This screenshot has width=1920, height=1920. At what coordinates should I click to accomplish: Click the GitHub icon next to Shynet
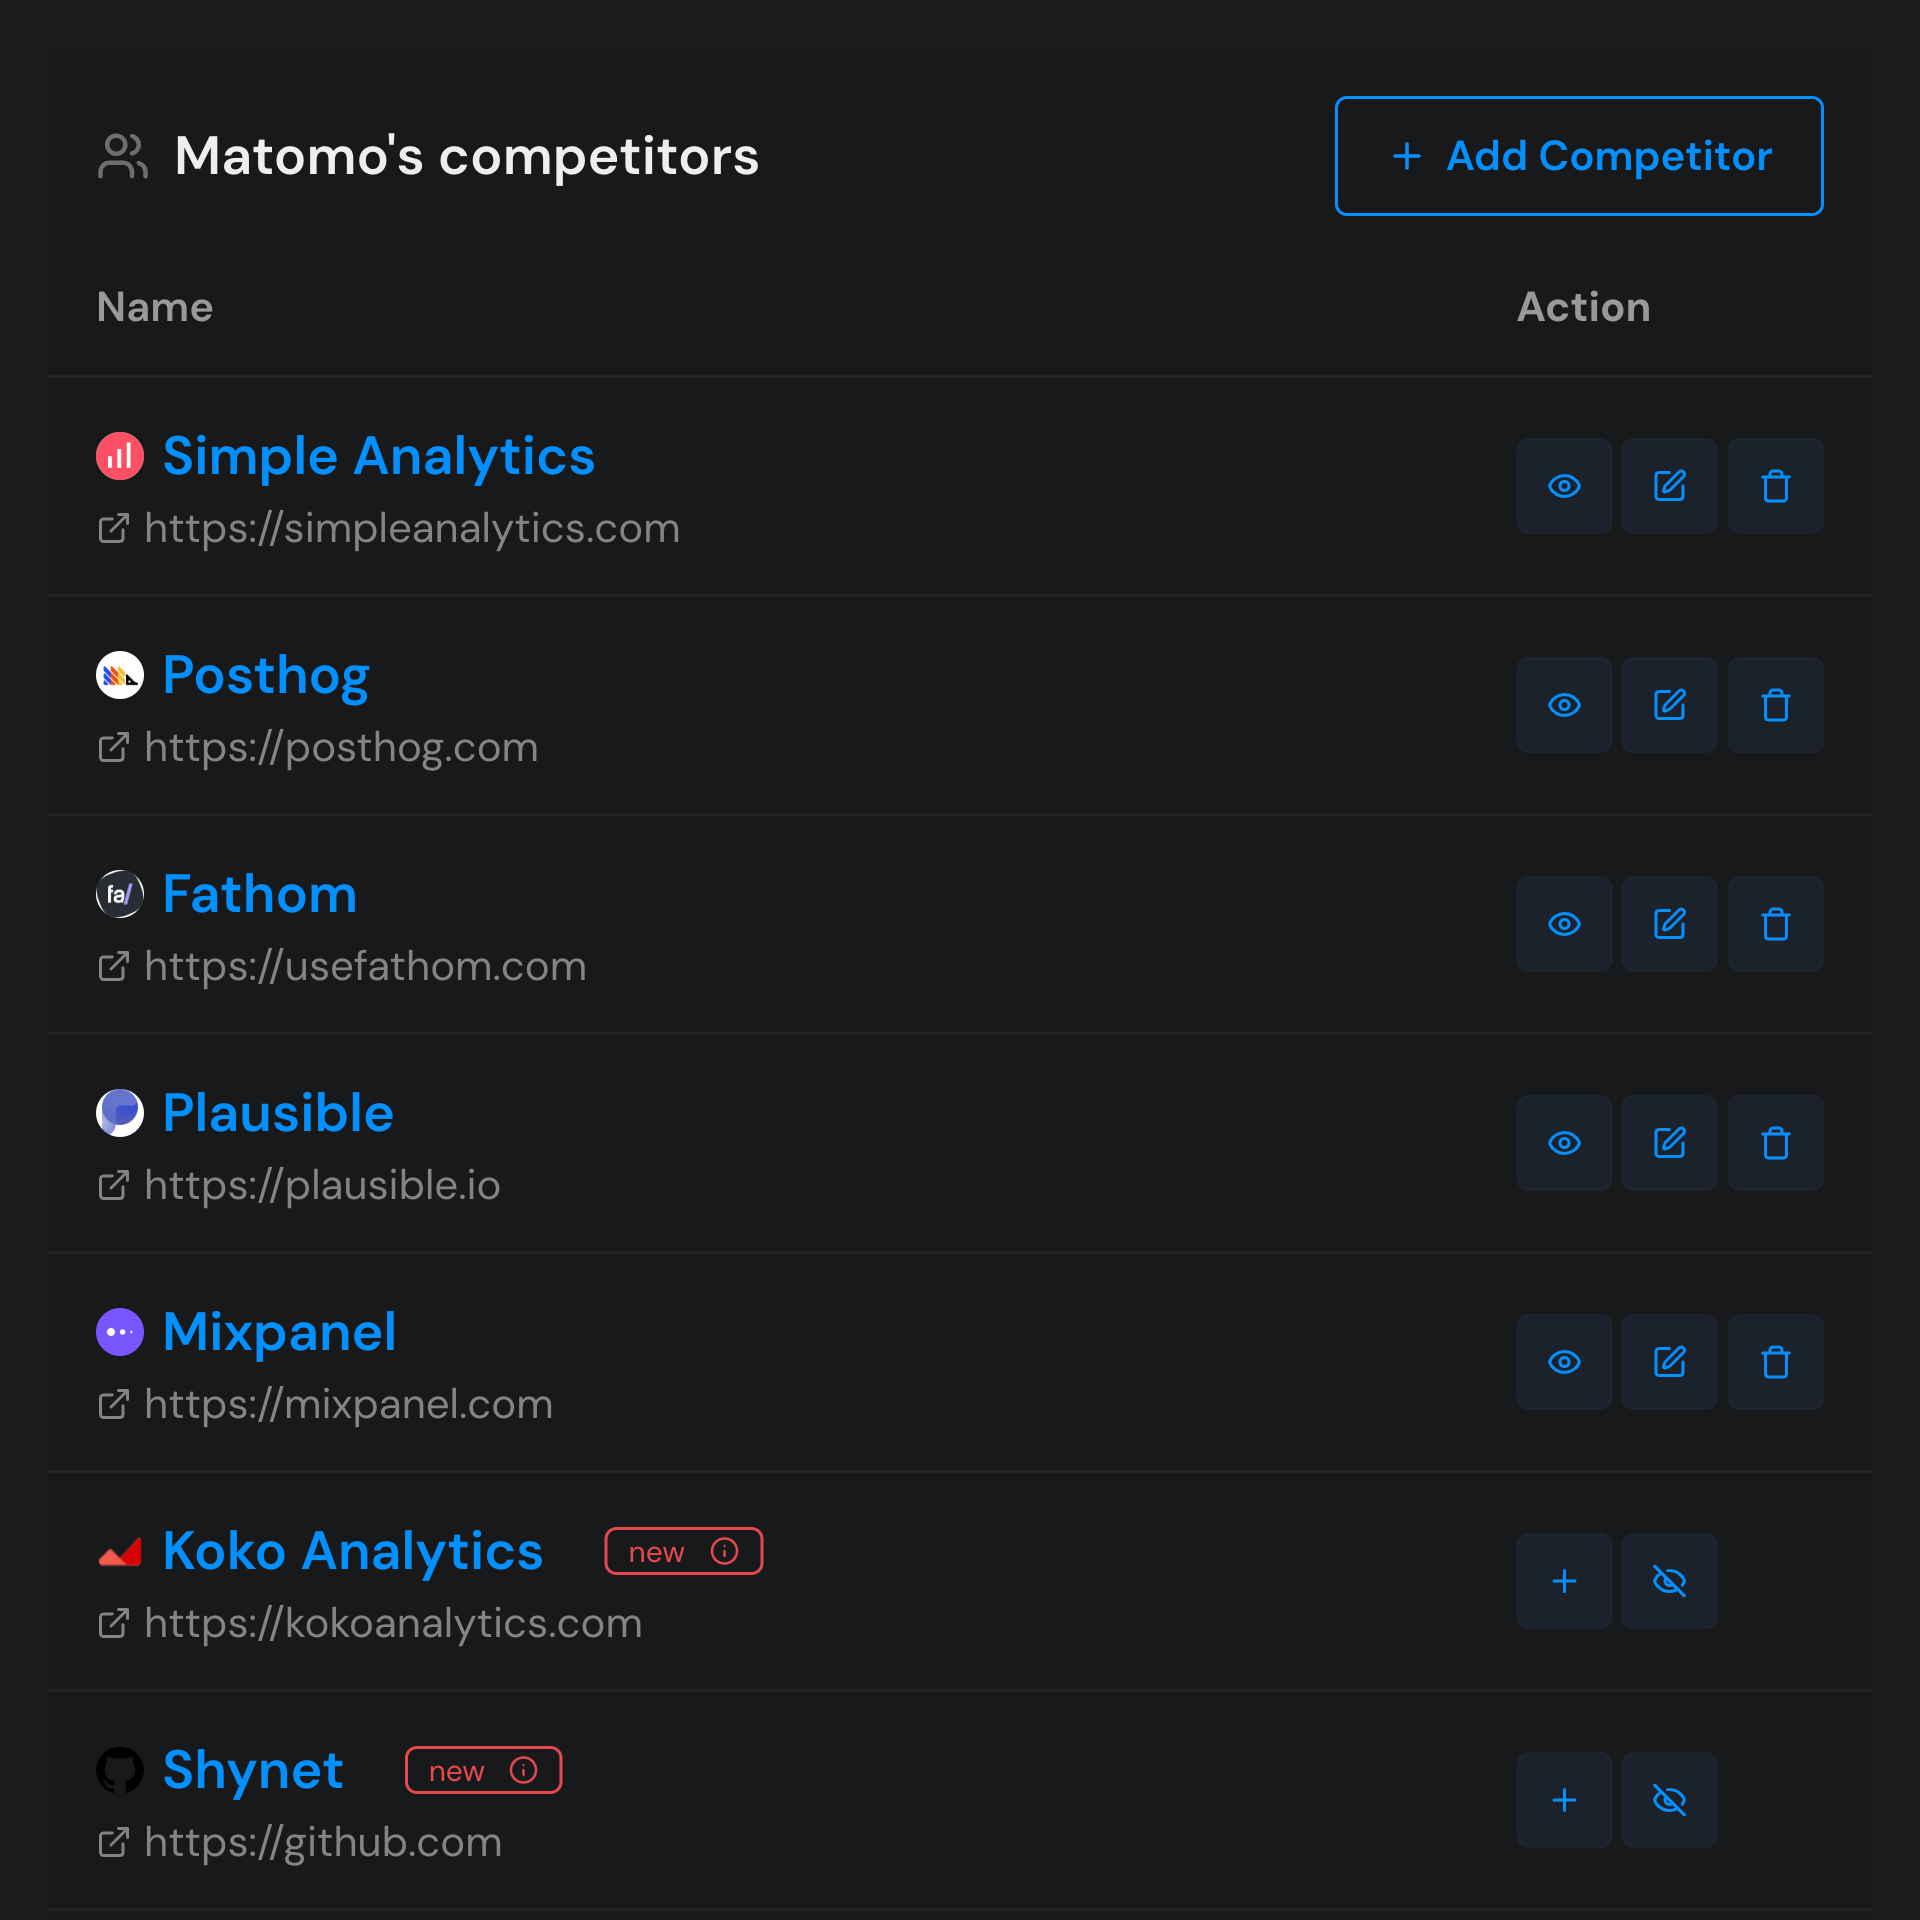[x=120, y=1770]
